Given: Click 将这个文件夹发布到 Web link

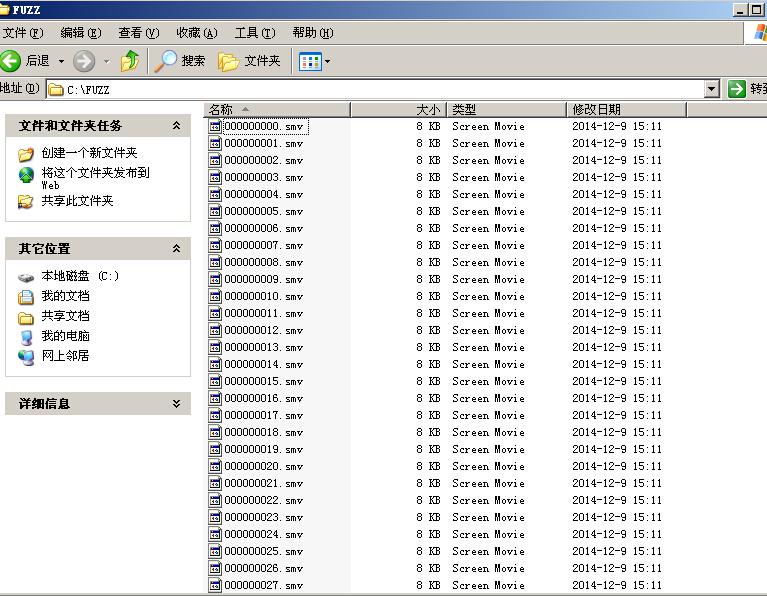Looking at the screenshot, I should coord(95,178).
